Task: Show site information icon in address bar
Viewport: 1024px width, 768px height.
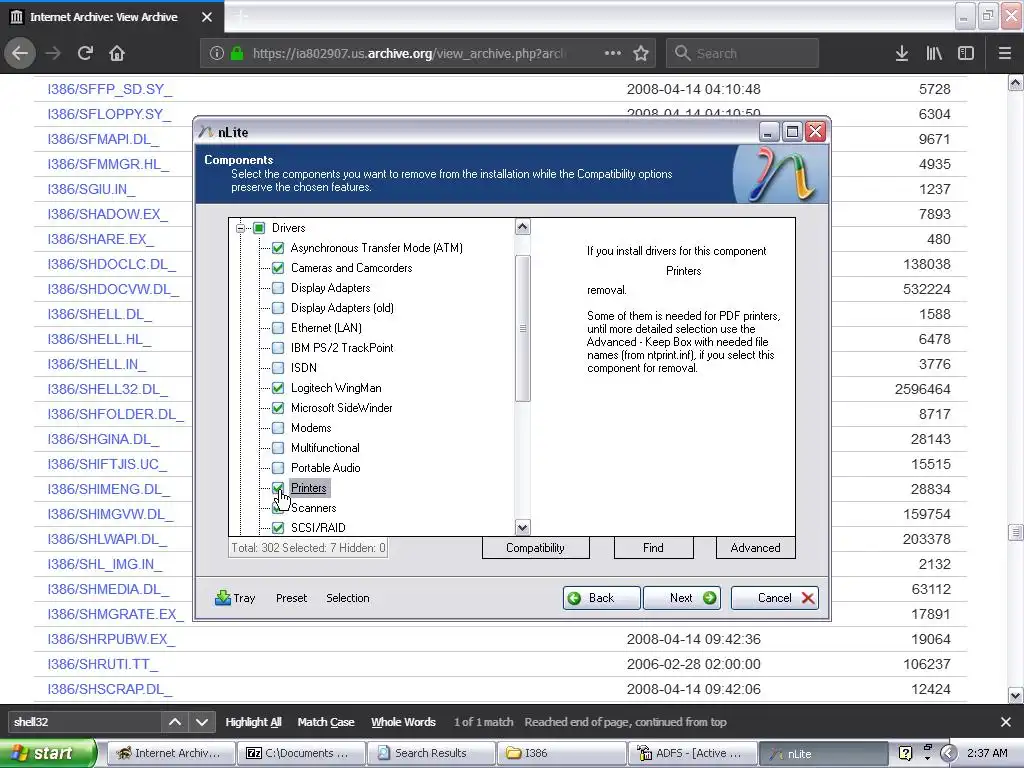Action: pos(217,54)
